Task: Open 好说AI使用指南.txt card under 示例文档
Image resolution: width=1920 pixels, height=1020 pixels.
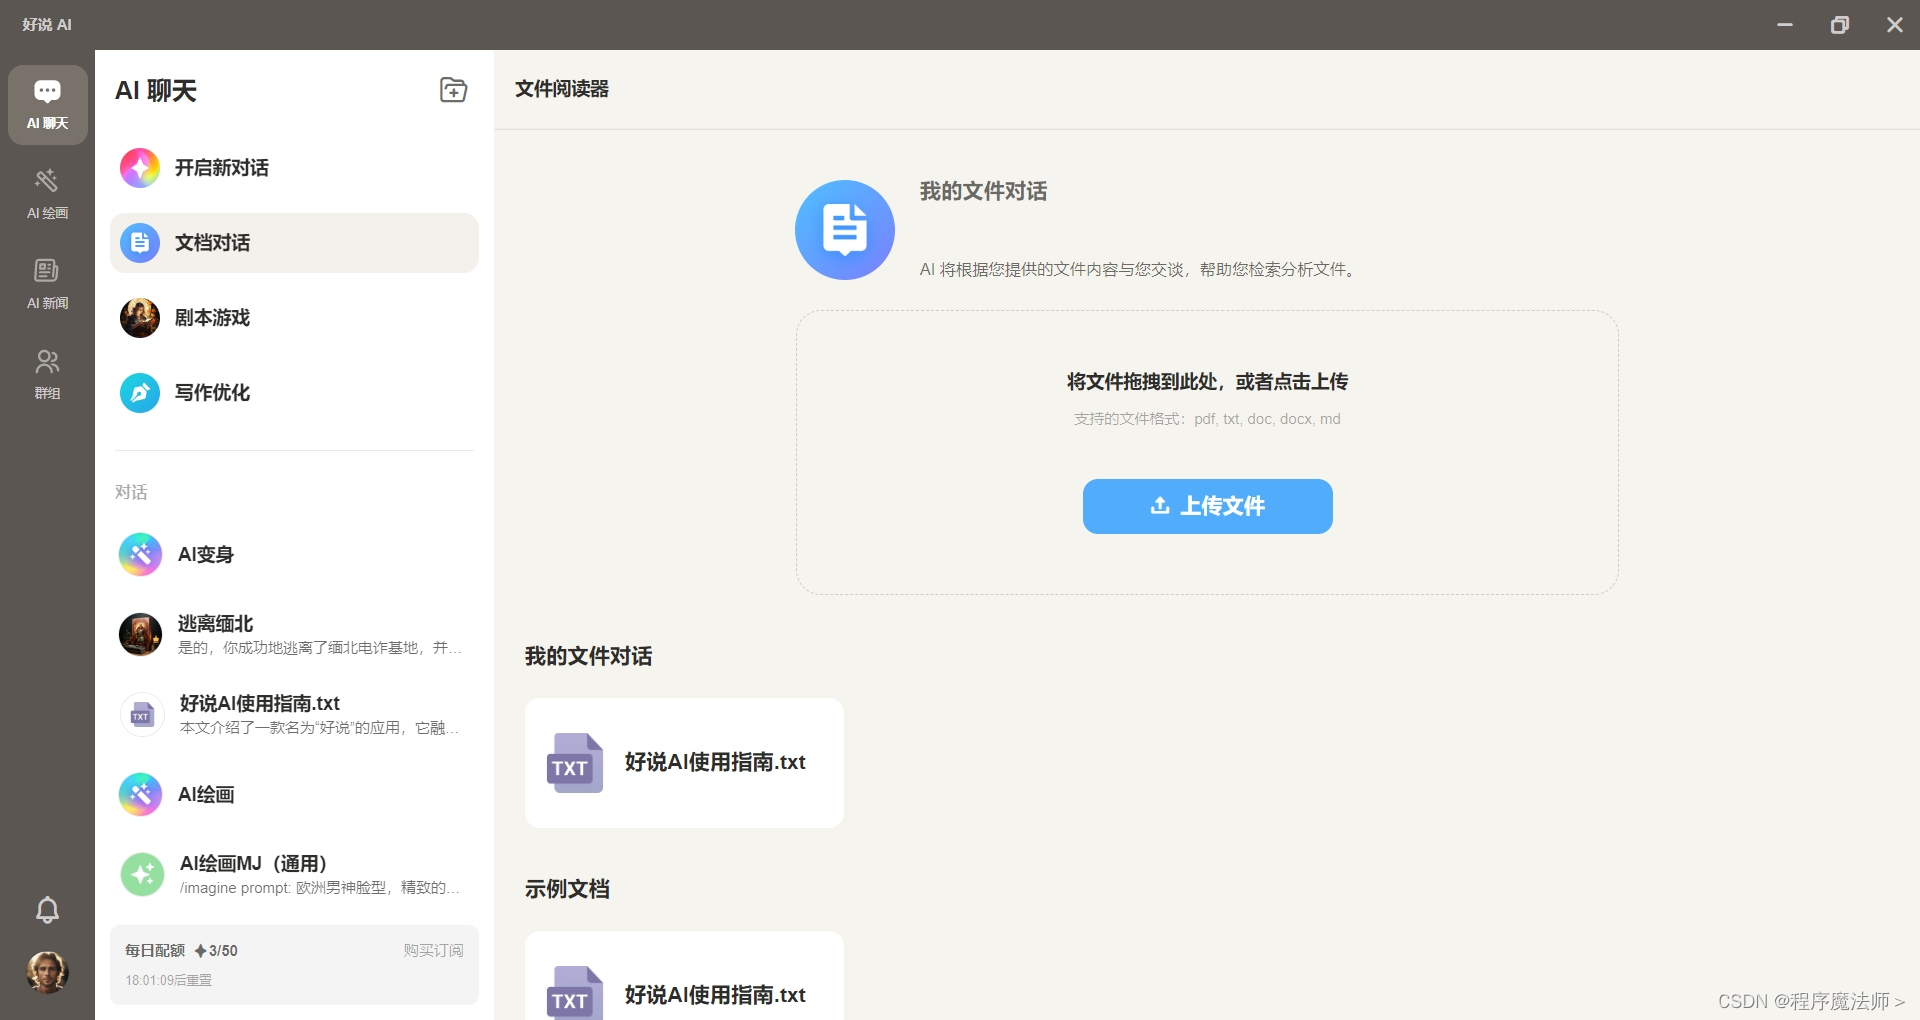Action: coord(684,976)
